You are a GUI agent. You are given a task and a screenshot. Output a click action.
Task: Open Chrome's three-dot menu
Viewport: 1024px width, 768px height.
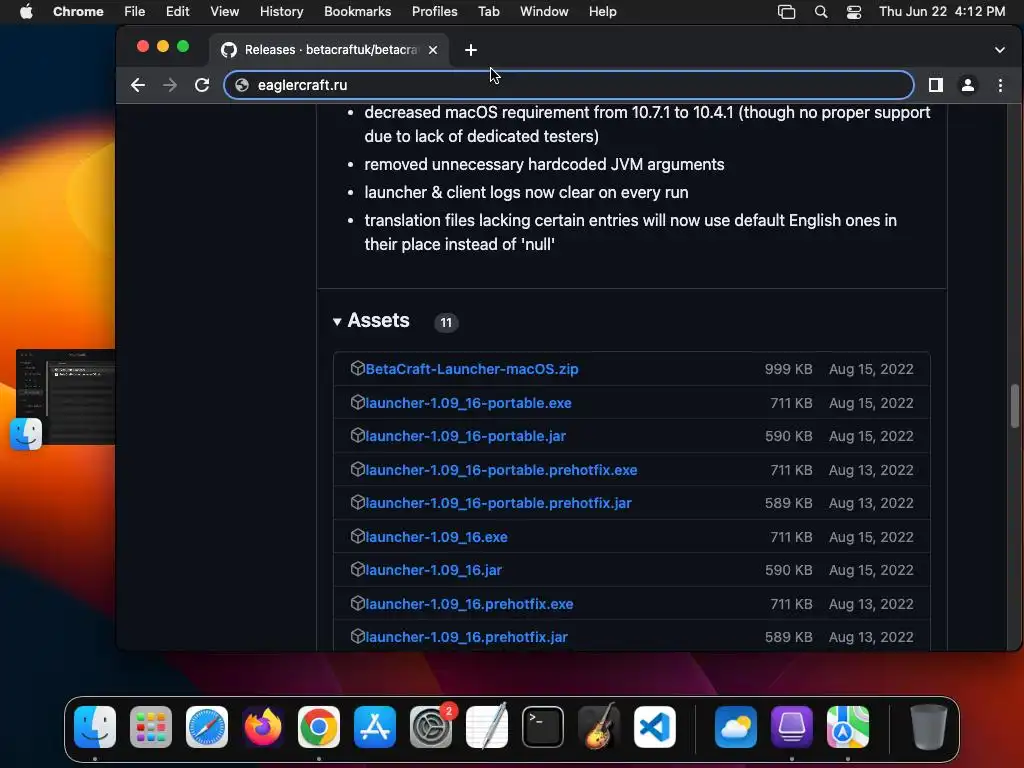coord(1000,85)
